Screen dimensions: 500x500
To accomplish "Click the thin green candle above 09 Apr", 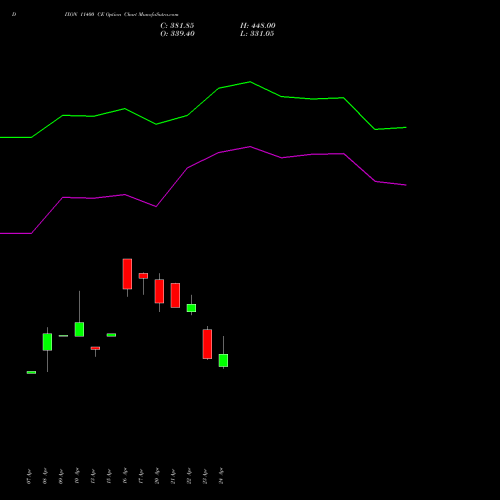I will pyautogui.click(x=63, y=336).
